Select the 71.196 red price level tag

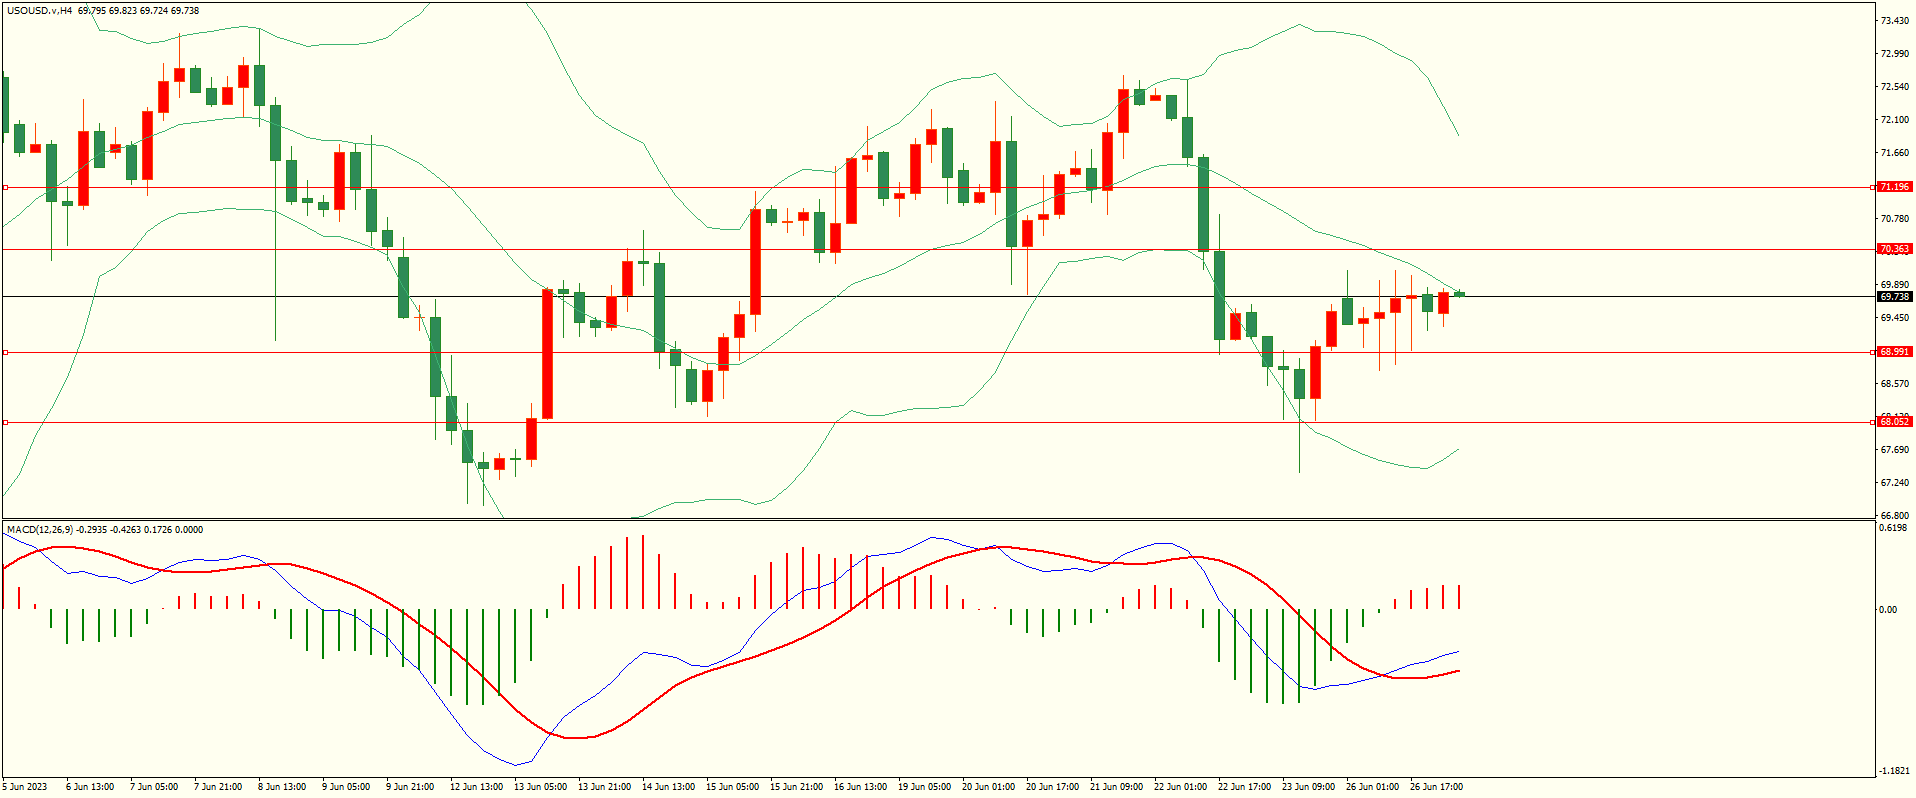pos(1894,187)
